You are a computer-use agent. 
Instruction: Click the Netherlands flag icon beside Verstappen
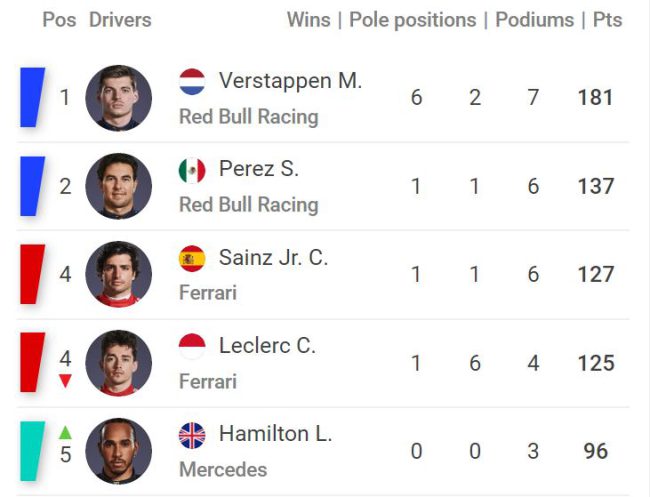coord(192,82)
